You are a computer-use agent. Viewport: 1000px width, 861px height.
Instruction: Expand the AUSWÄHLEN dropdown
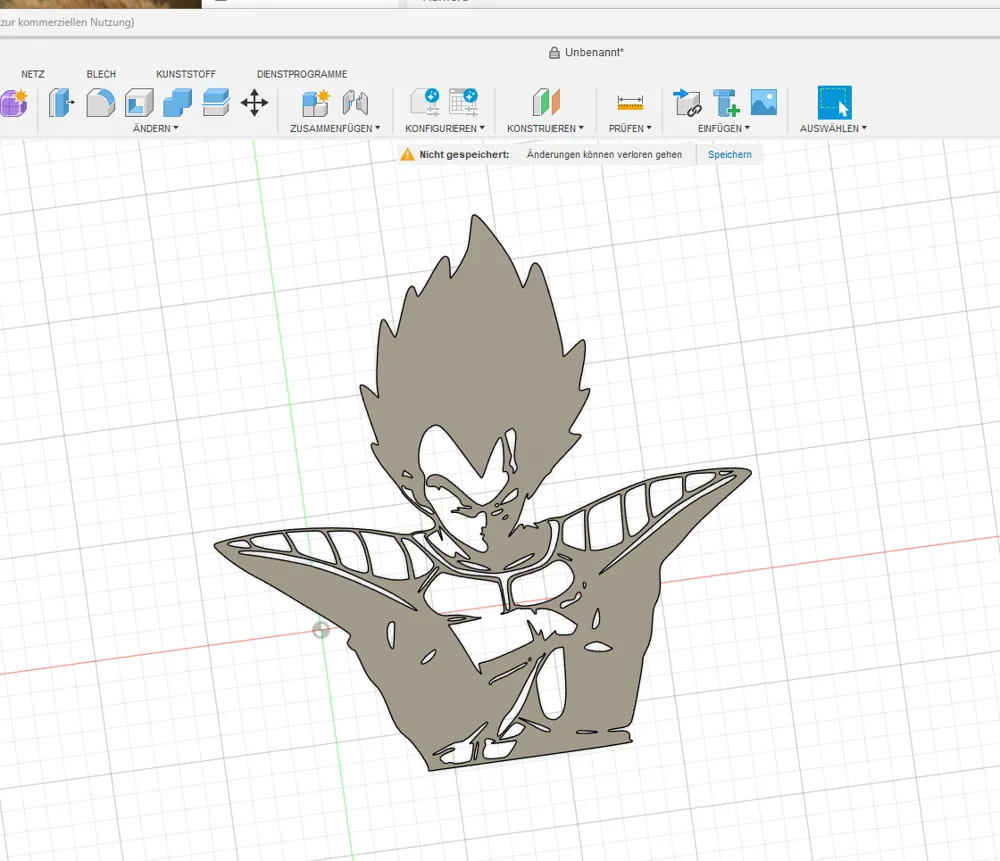tap(834, 128)
